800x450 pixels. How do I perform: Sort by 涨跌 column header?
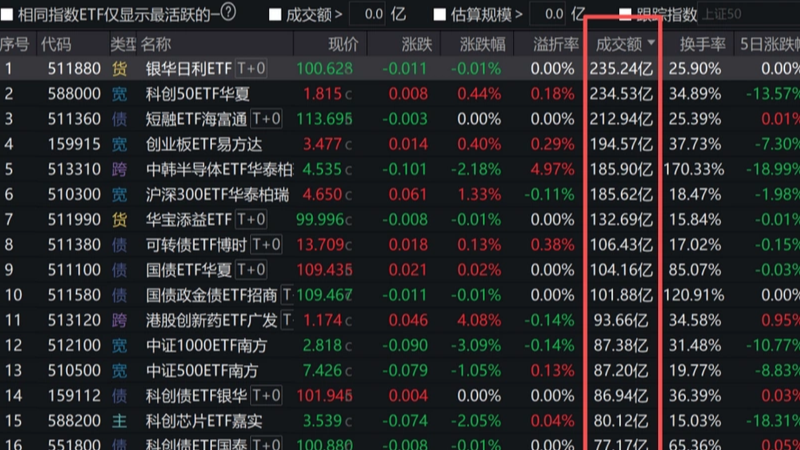click(417, 44)
